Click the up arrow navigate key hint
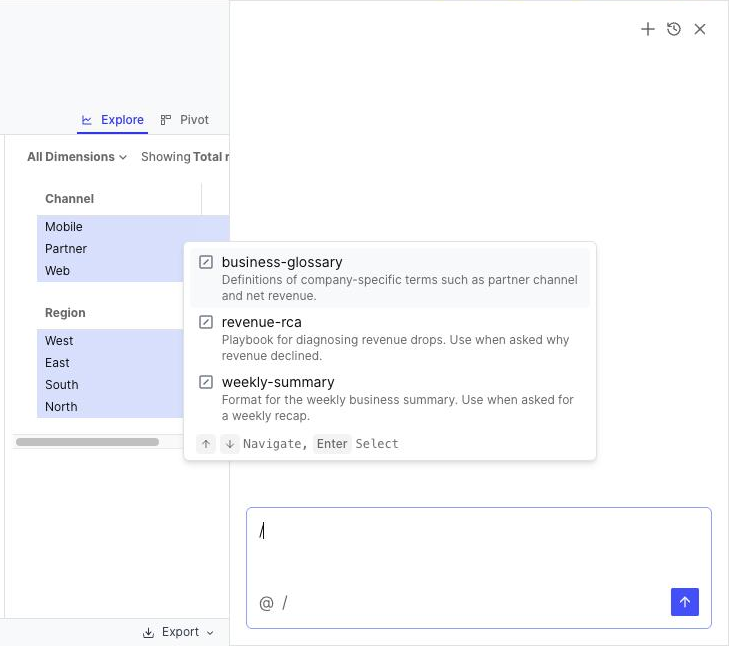This screenshot has width=729, height=646. tap(206, 444)
